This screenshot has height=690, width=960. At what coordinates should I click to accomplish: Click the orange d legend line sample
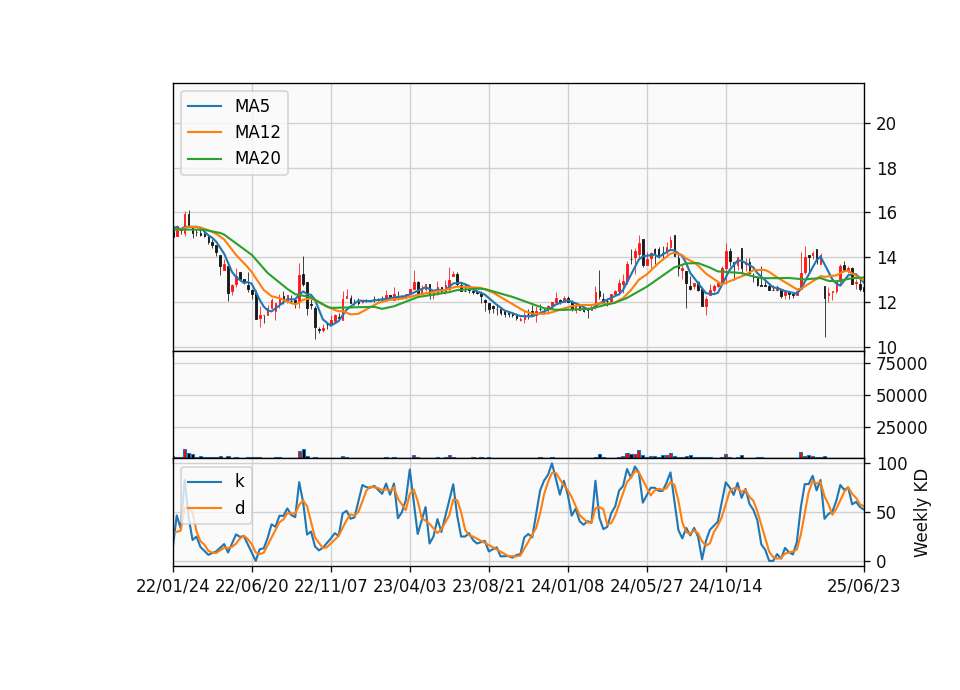pyautogui.click(x=204, y=508)
